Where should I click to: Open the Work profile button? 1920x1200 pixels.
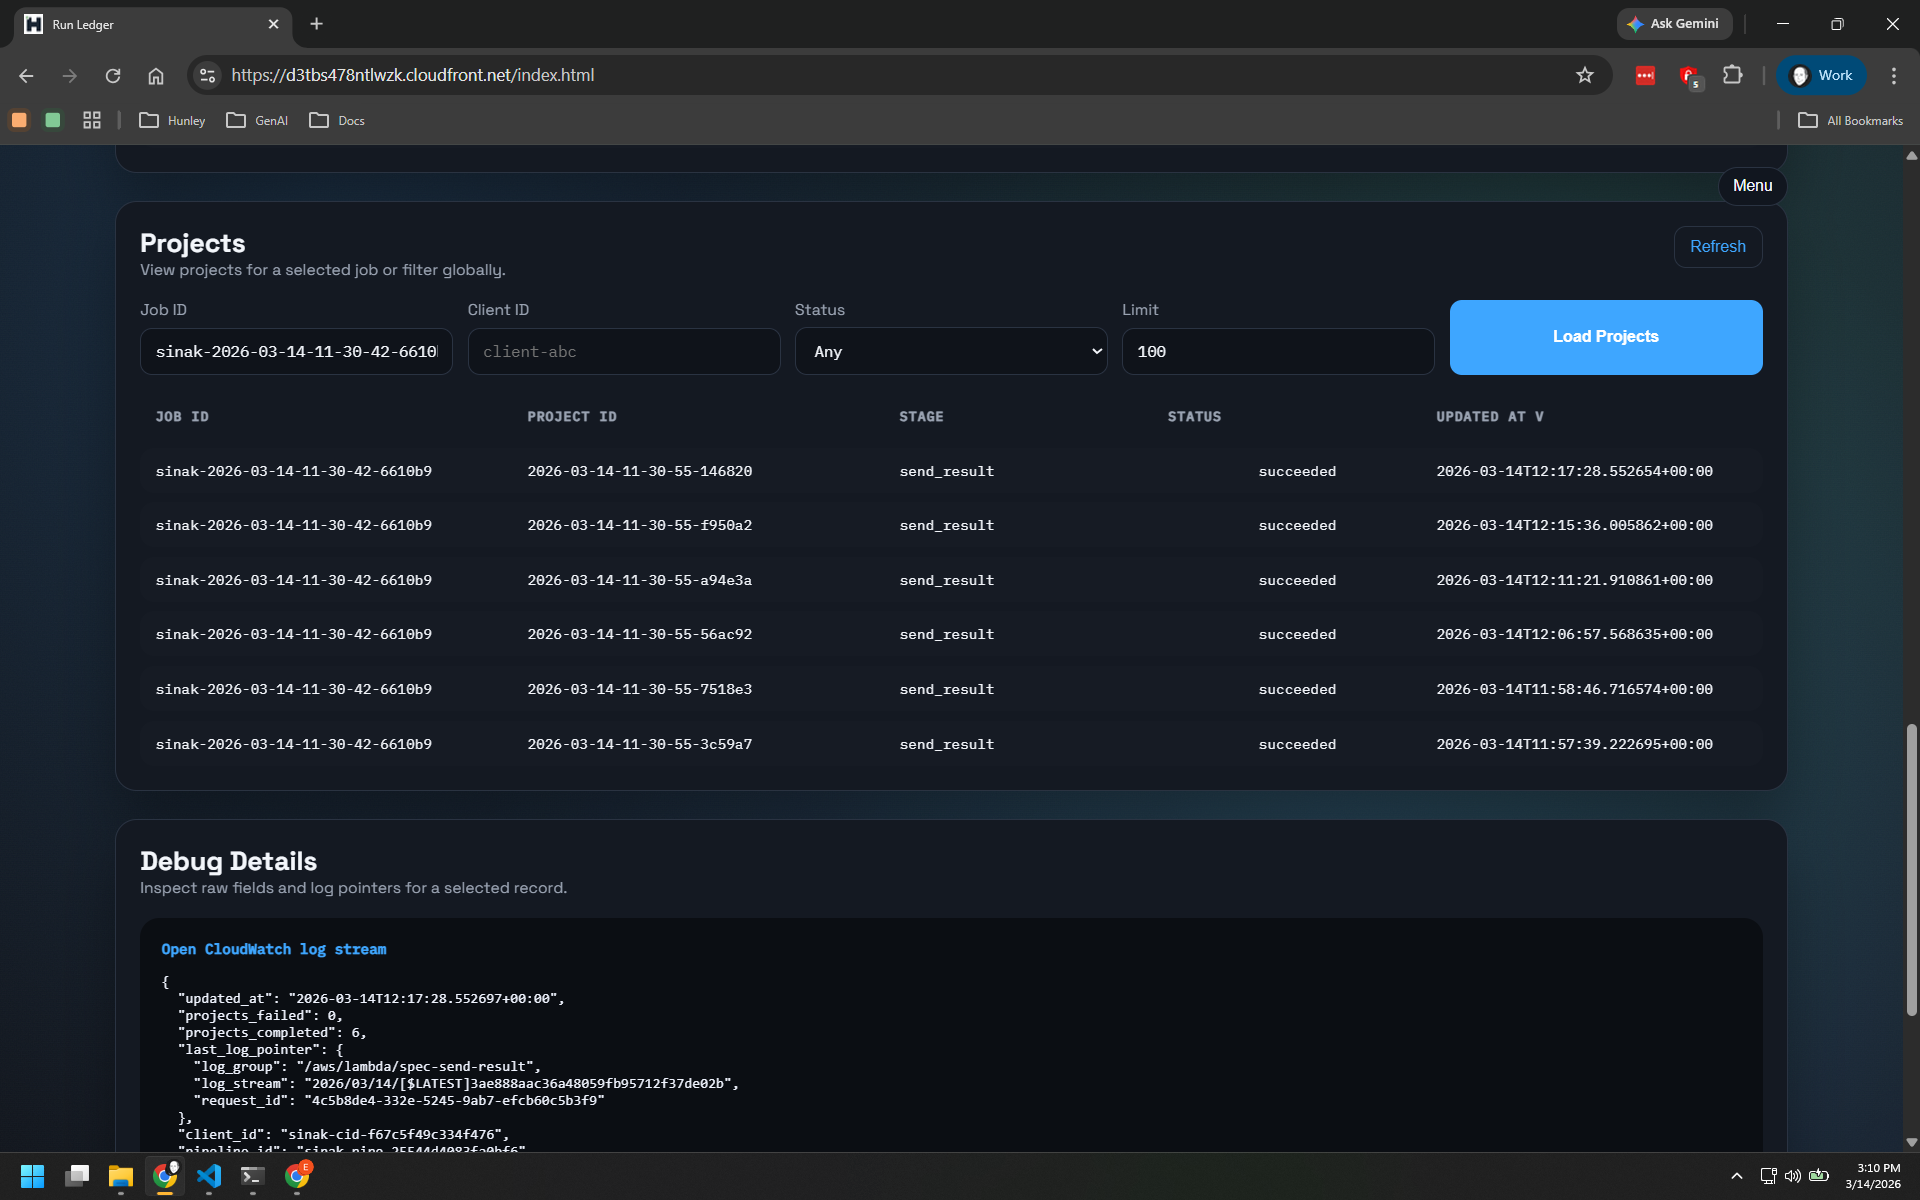tap(1821, 76)
